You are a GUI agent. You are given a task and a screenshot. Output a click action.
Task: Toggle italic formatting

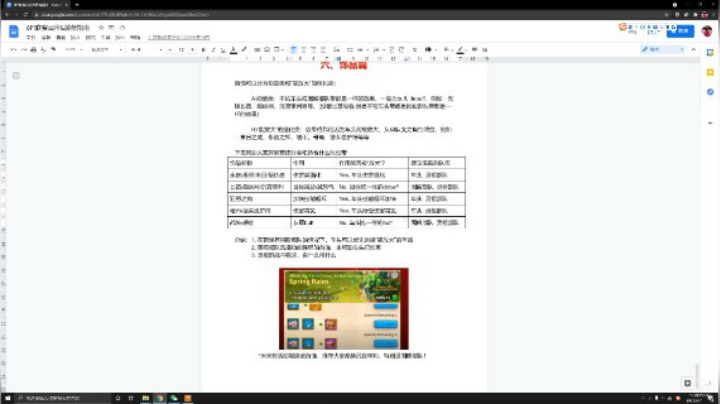point(213,50)
